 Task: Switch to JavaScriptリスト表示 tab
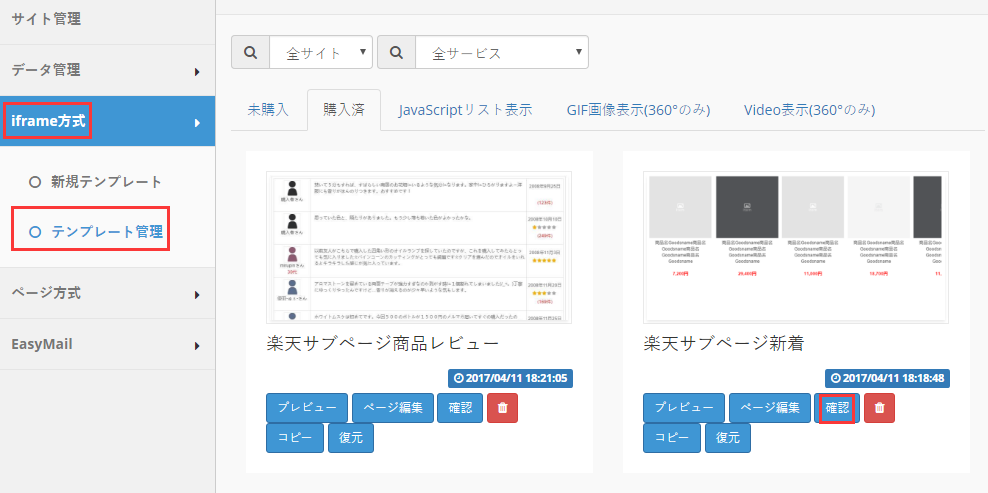click(x=465, y=110)
